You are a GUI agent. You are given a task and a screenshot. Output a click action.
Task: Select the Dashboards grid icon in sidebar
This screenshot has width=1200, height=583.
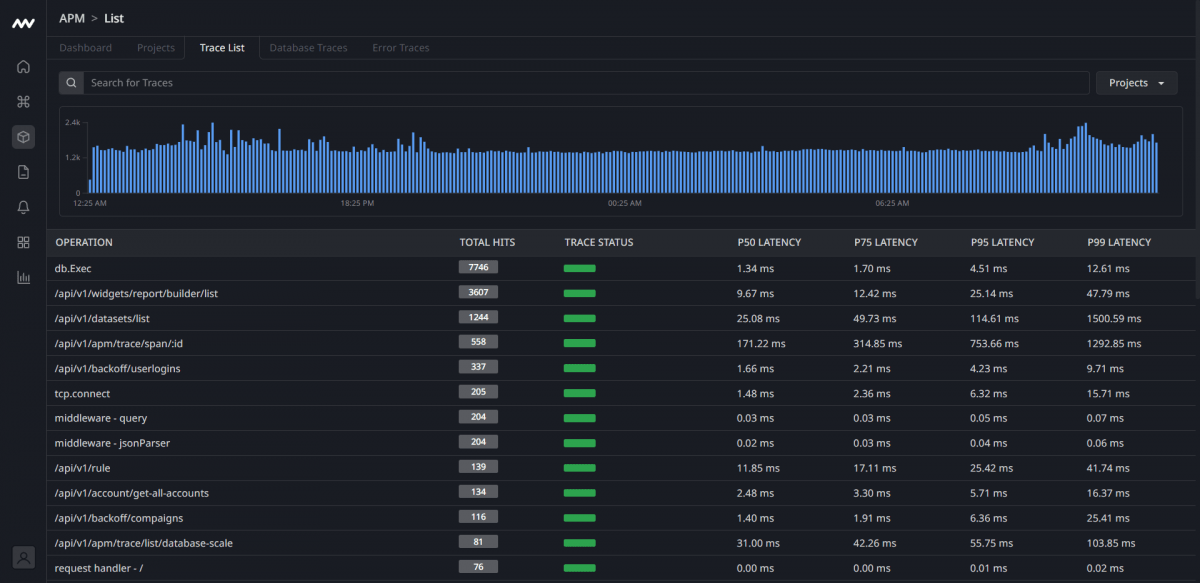point(22,242)
